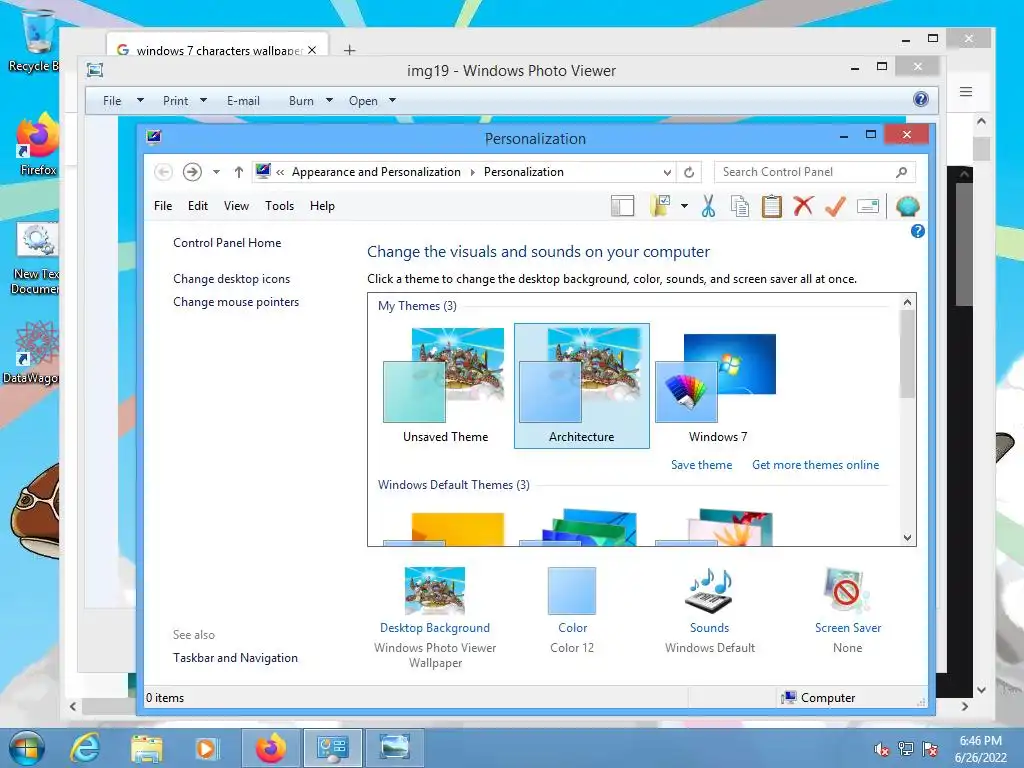Select the Architecture theme
The height and width of the screenshot is (768, 1024).
point(582,386)
